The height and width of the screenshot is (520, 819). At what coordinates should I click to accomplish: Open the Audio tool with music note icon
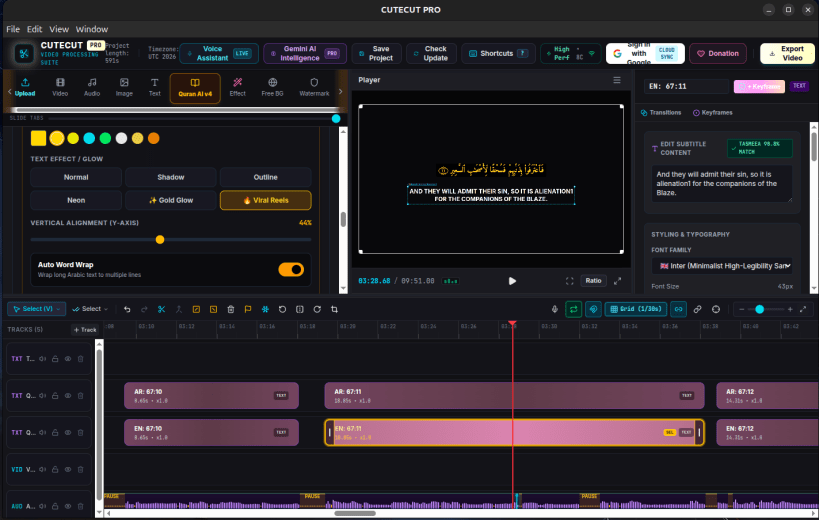point(92,87)
